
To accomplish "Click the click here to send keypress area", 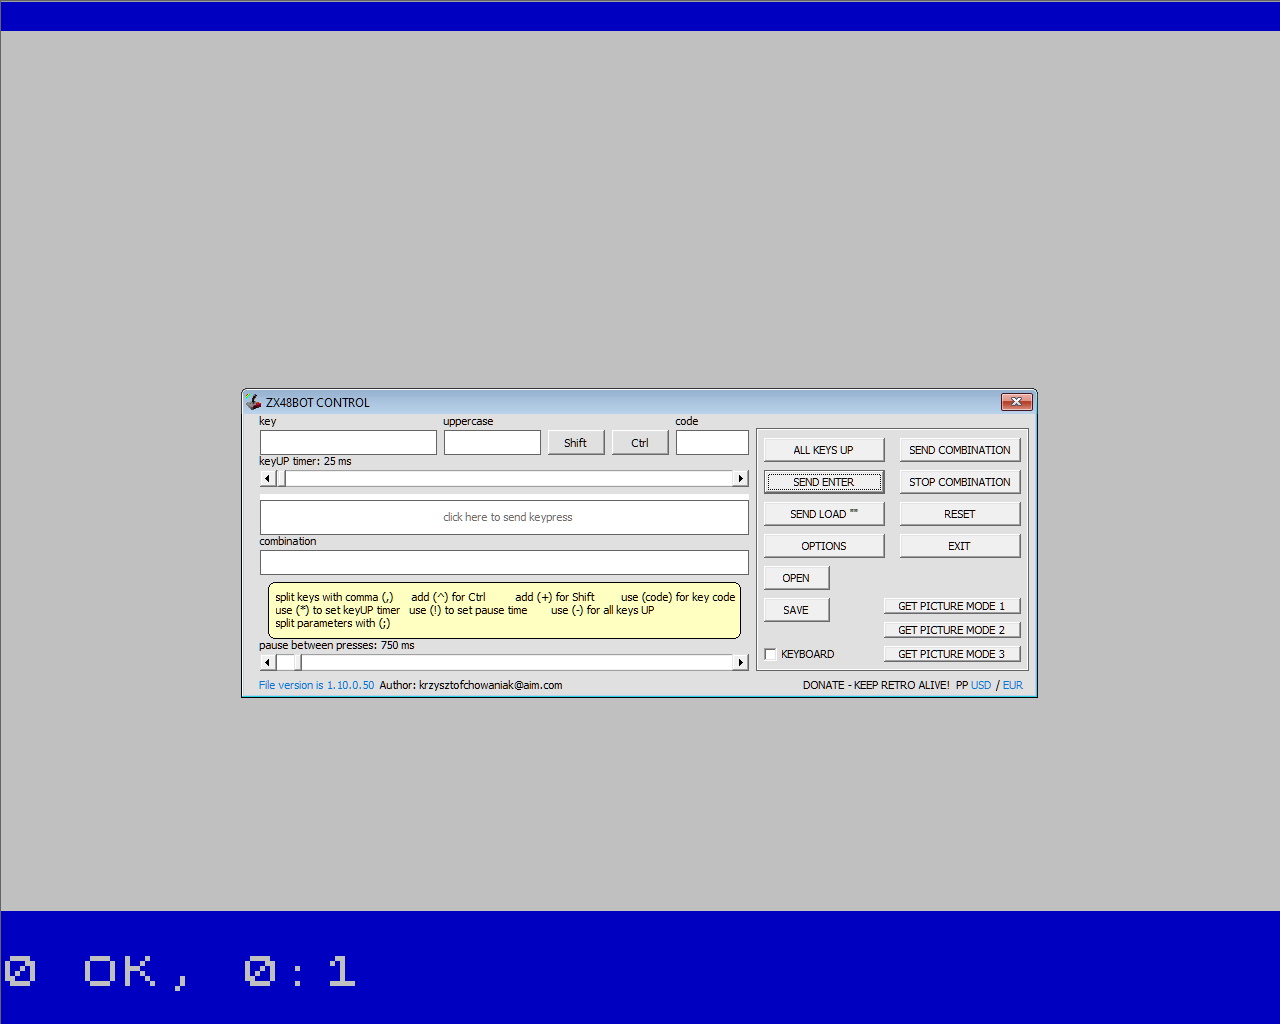I will [x=504, y=517].
